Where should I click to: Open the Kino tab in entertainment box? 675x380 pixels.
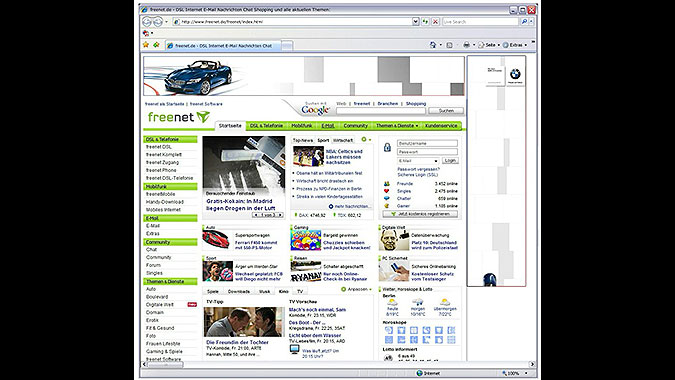point(283,291)
